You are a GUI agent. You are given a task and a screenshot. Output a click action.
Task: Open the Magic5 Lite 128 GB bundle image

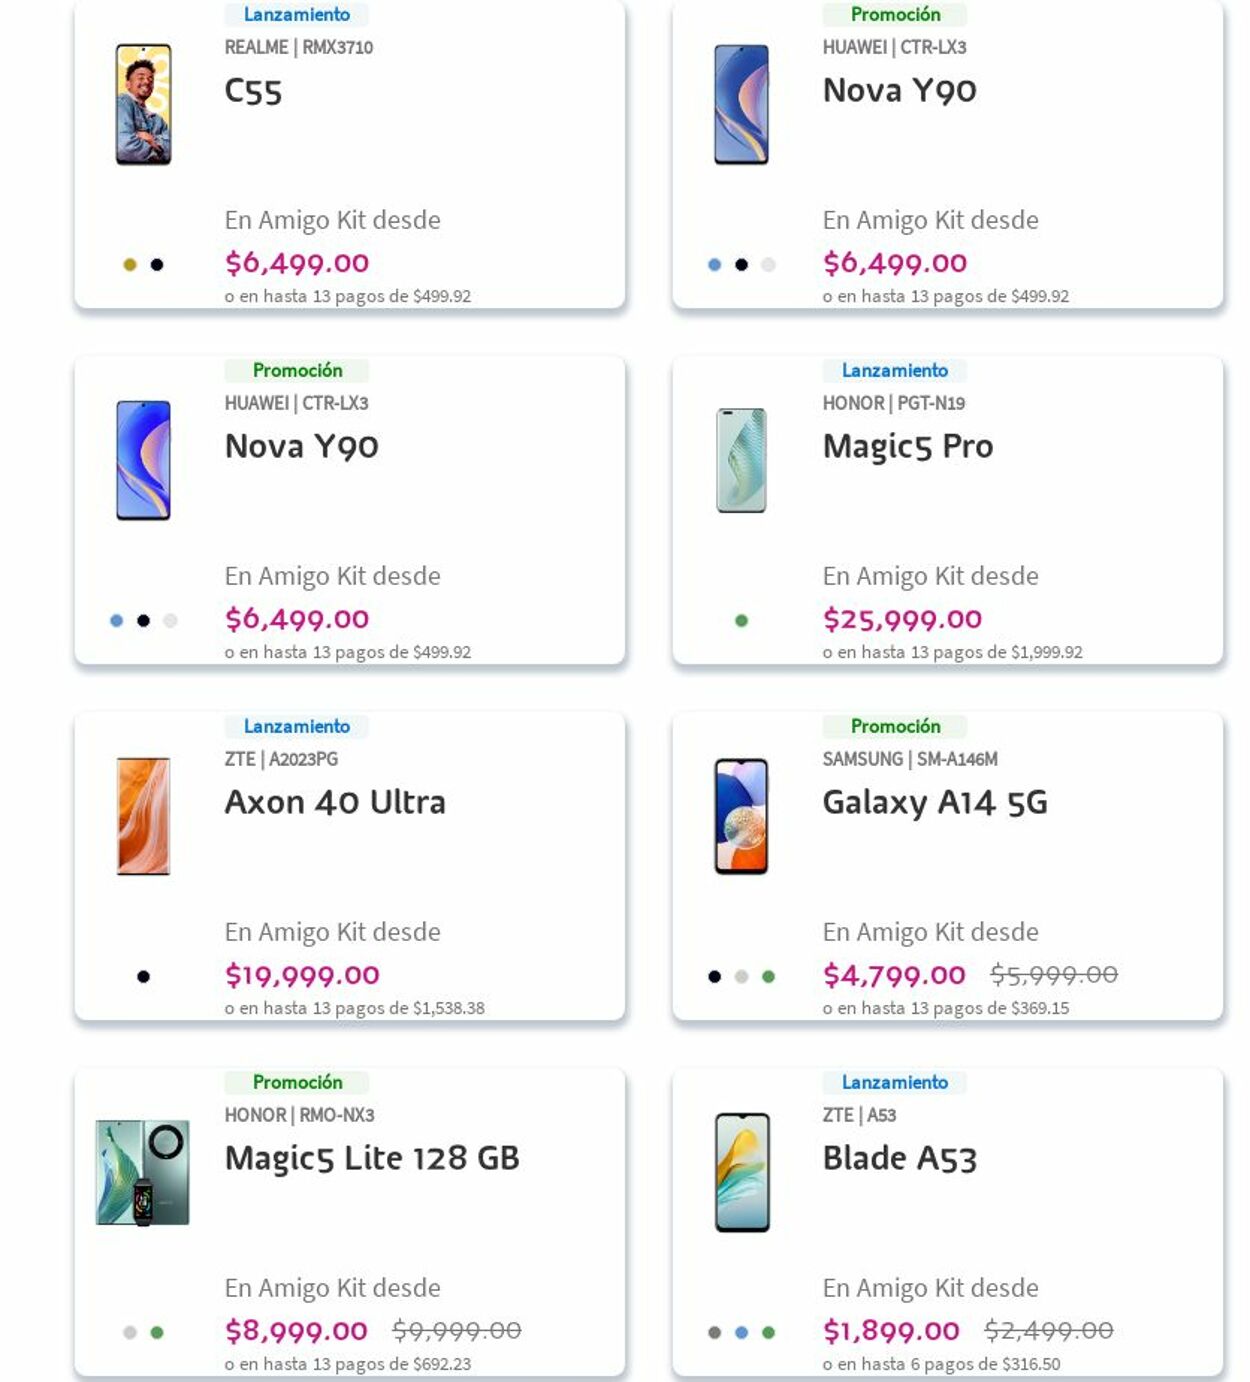[x=143, y=1173]
